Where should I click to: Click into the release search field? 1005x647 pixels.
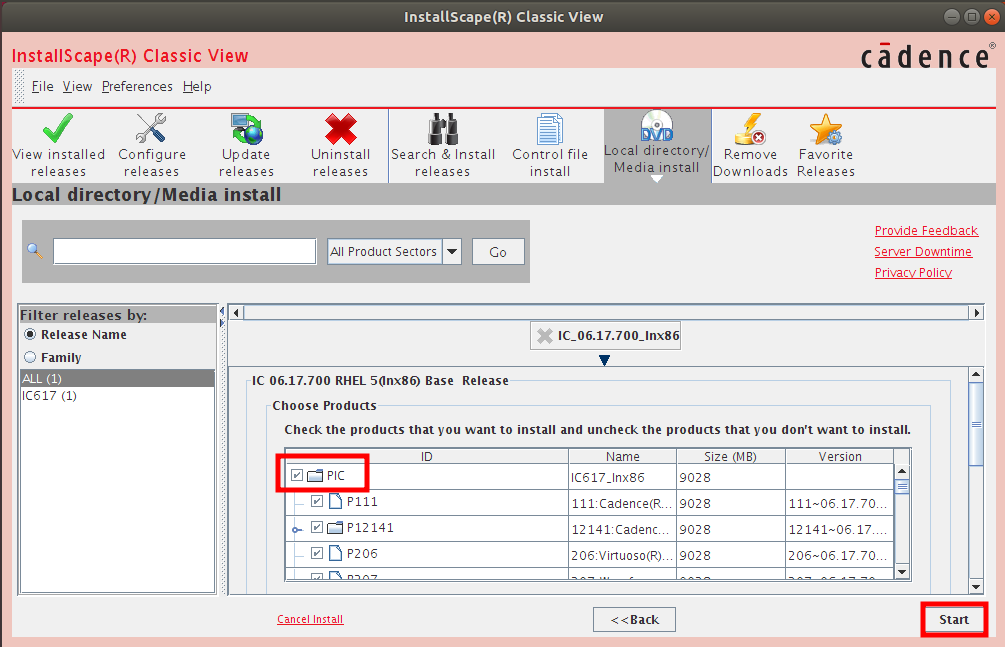coord(185,251)
